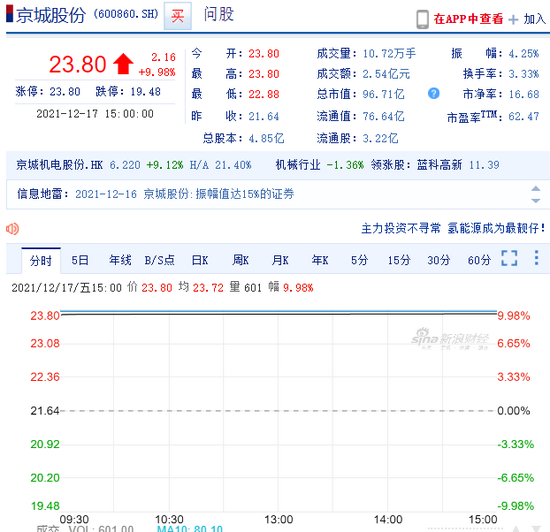Switch to the 周K tab
Viewport: 550px width, 532px height.
[x=240, y=260]
